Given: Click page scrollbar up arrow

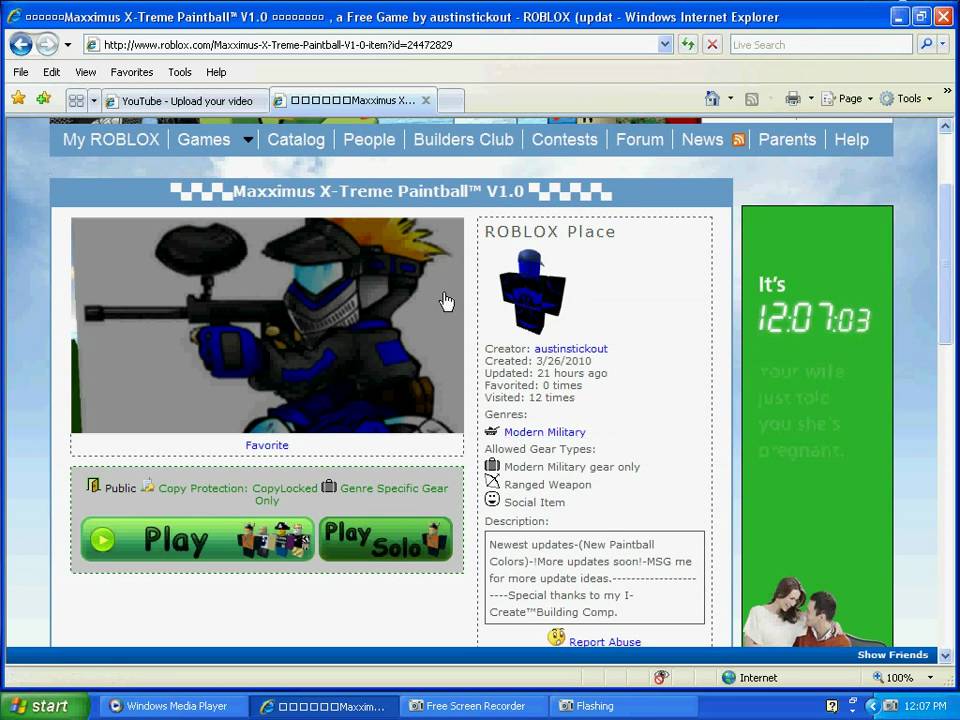Looking at the screenshot, I should click(945, 127).
